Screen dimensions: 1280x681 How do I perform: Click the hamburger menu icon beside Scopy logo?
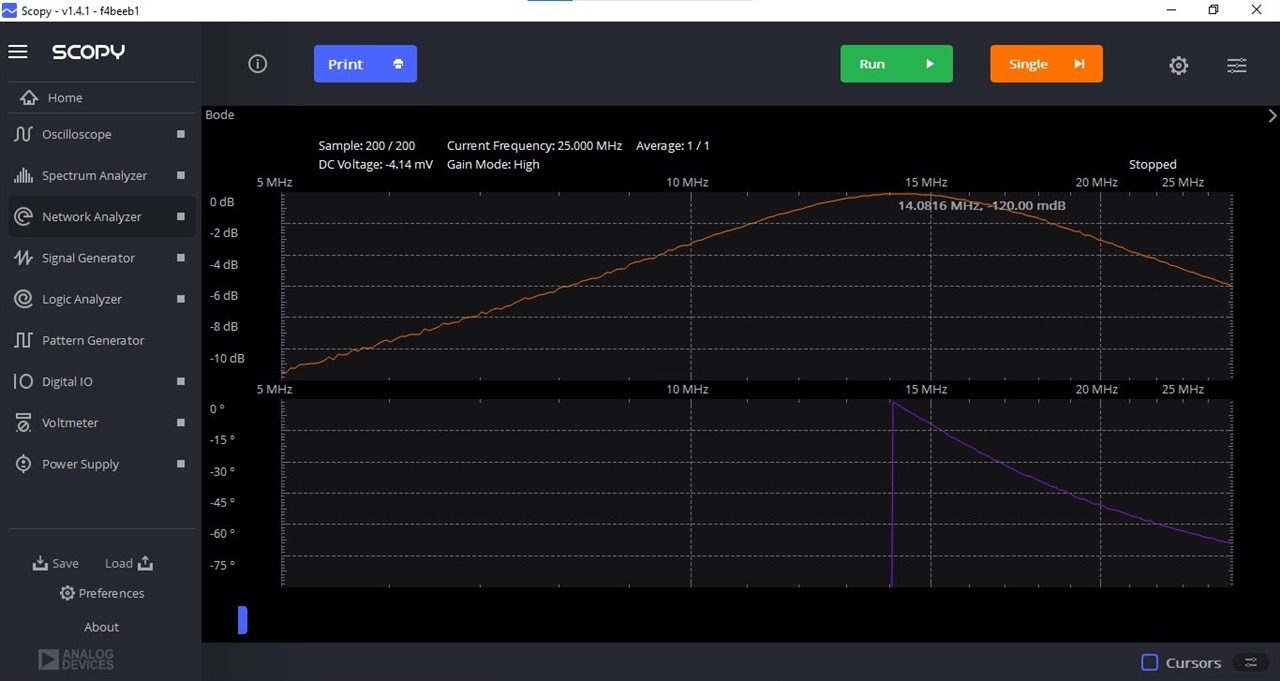(18, 51)
